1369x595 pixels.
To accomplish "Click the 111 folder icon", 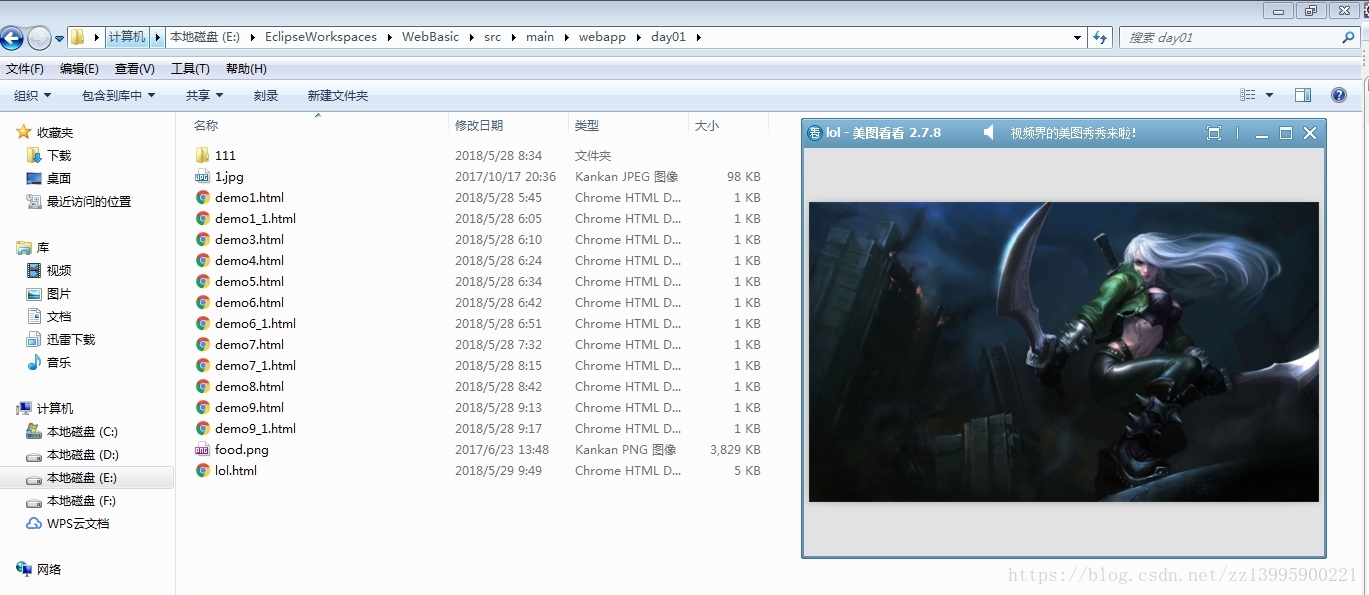I will (202, 155).
